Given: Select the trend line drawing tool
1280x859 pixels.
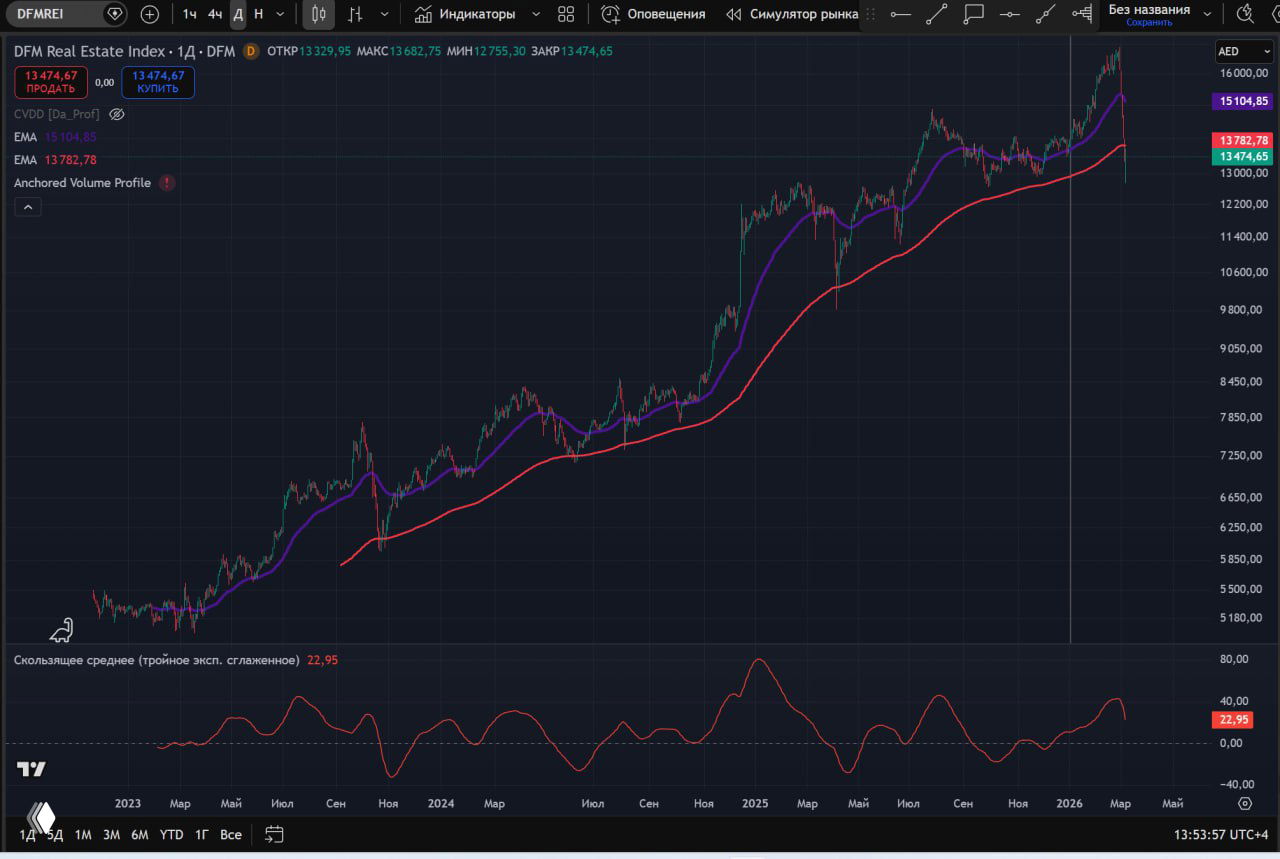Looking at the screenshot, I should pyautogui.click(x=936, y=14).
